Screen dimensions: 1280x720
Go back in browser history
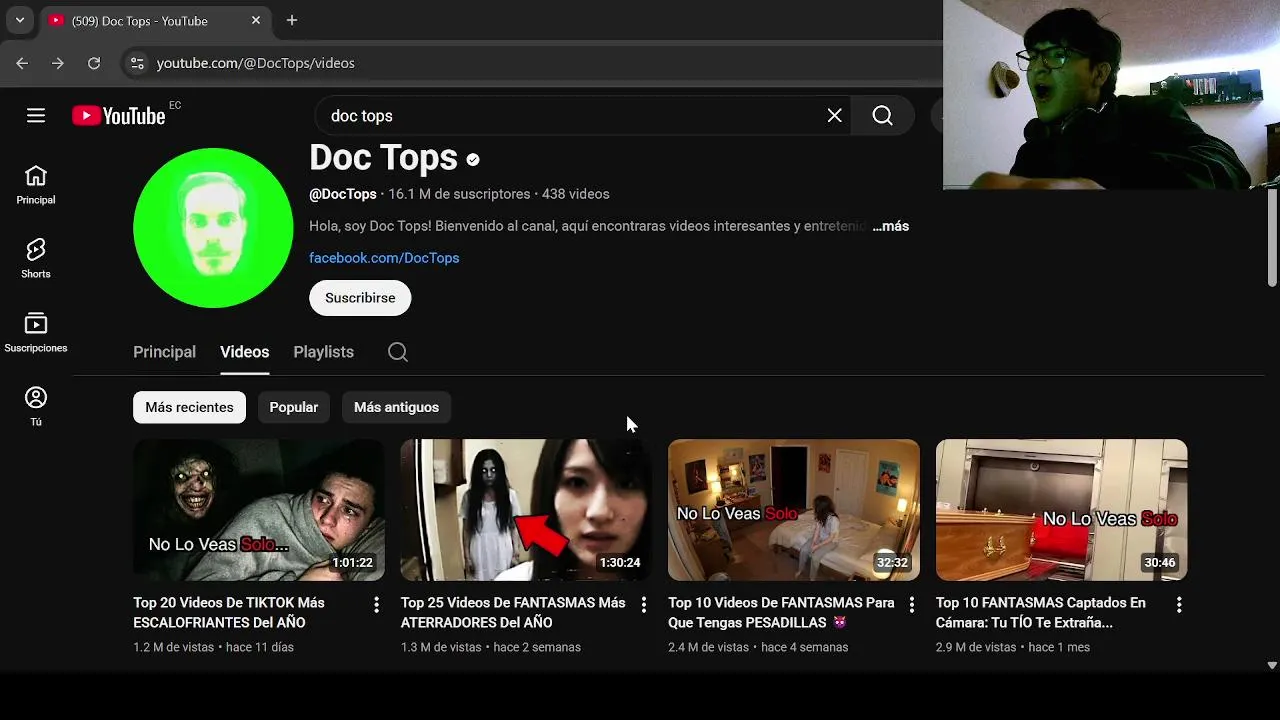[x=22, y=63]
